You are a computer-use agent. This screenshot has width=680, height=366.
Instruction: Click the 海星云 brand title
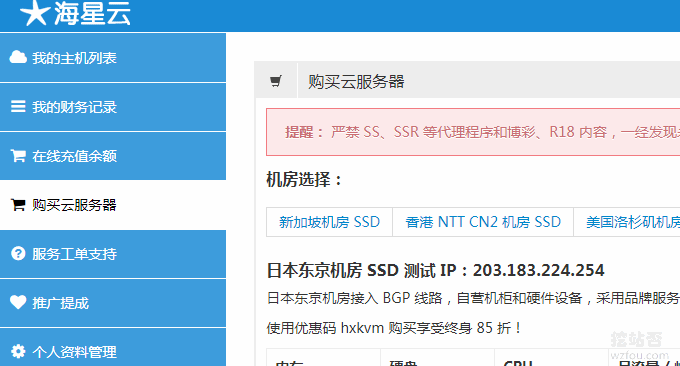pos(92,13)
